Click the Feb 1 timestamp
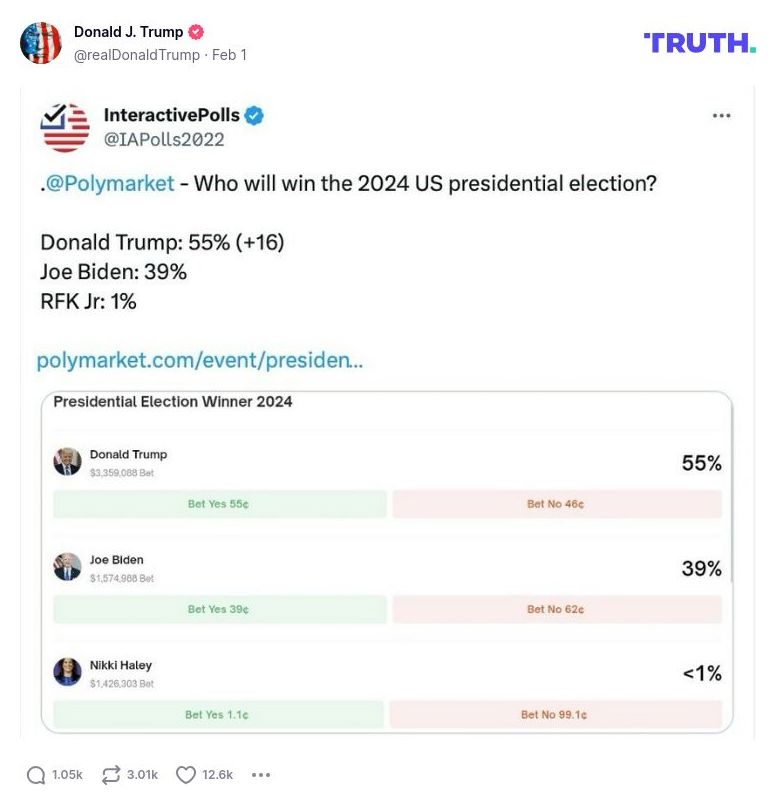 coord(231,55)
